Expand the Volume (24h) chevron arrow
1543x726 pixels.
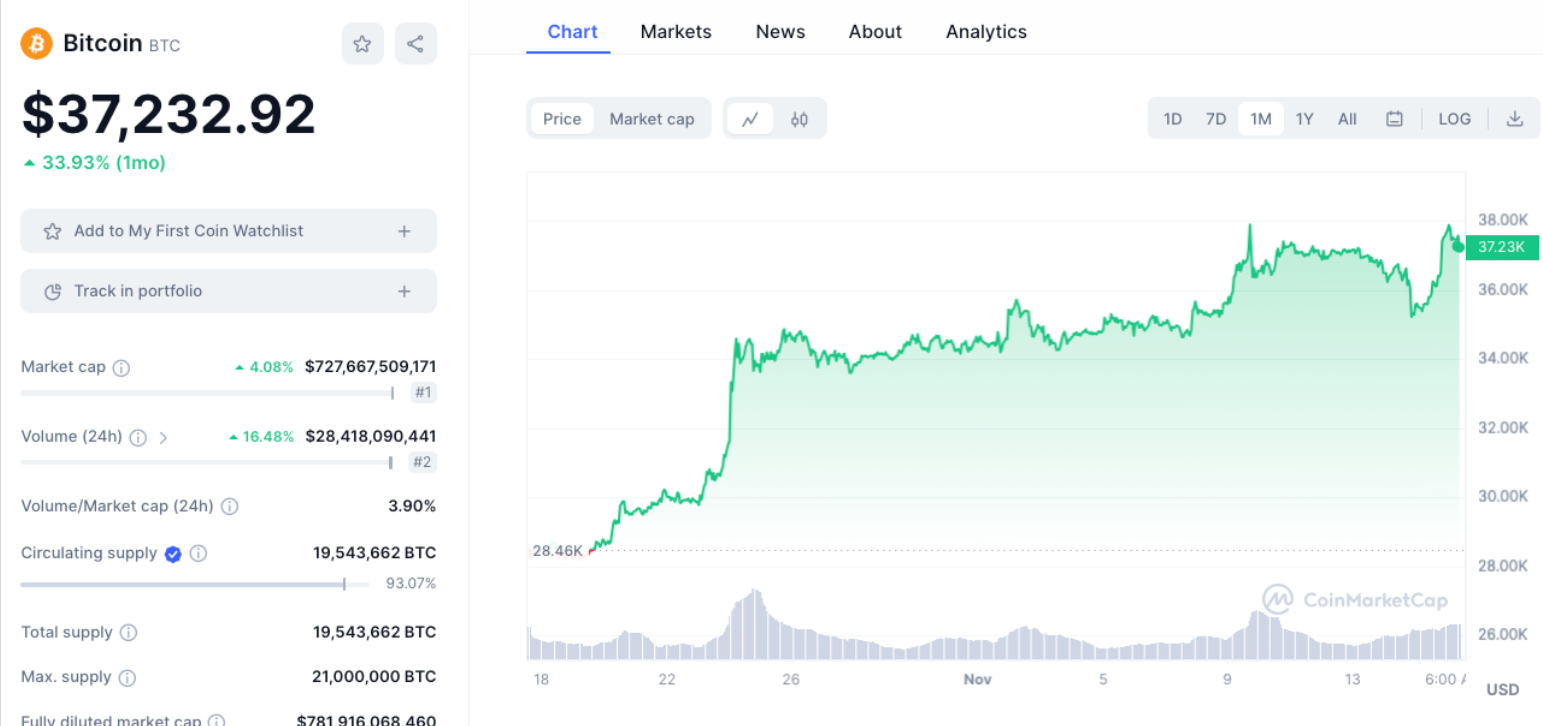pyautogui.click(x=163, y=437)
